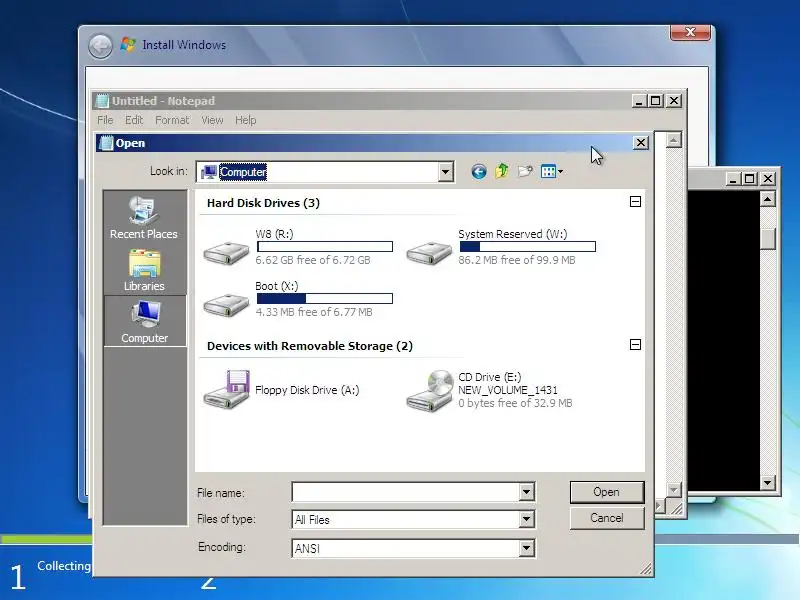The image size is (800, 600).
Task: Click the 6.62 GB free of 6.72 GB text
Action: coord(313,260)
